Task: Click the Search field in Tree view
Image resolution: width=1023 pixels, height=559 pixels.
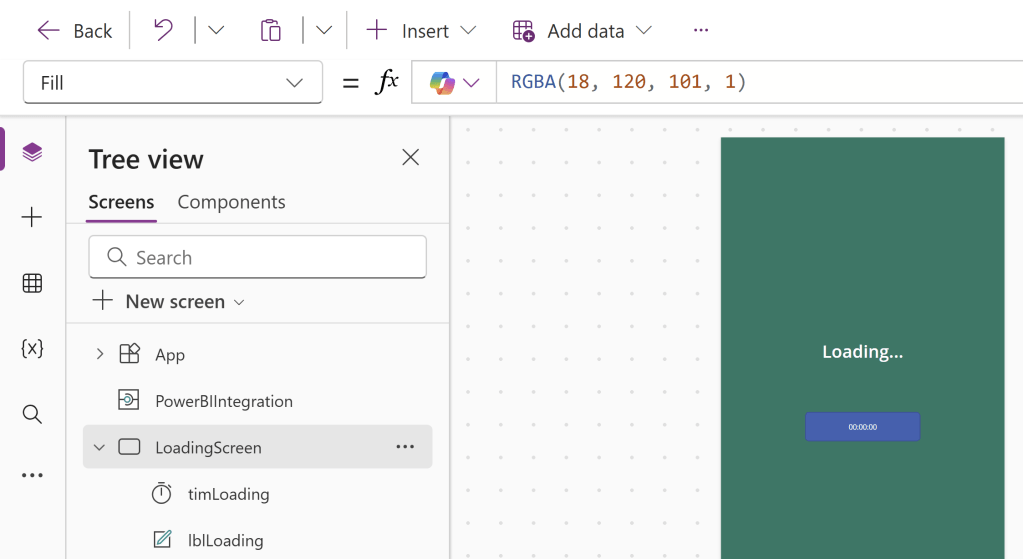Action: (258, 257)
